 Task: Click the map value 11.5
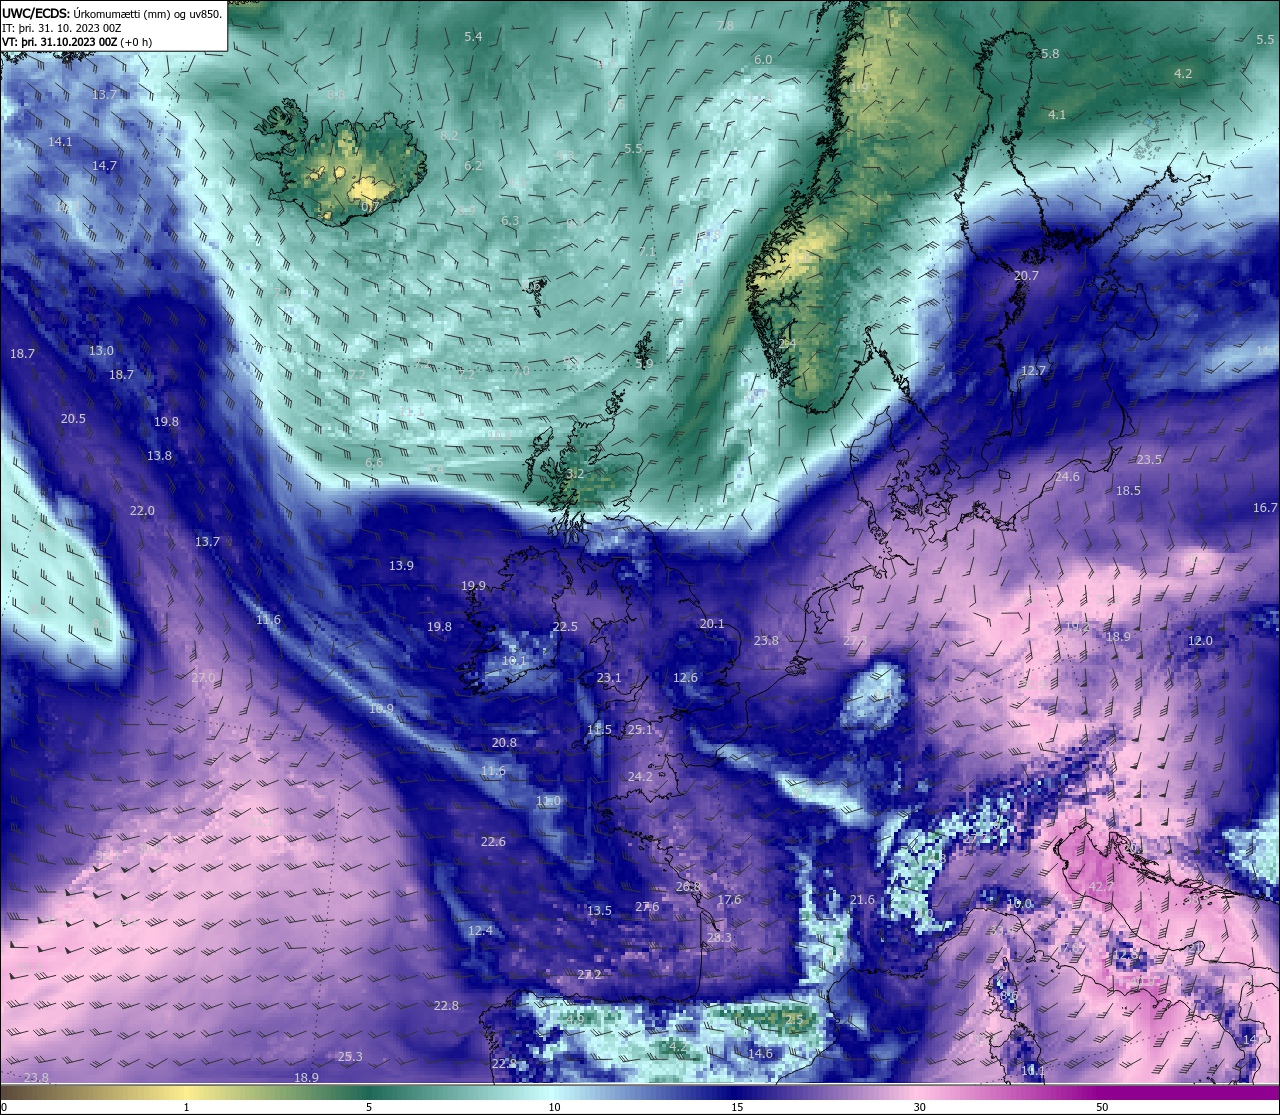coord(599,730)
